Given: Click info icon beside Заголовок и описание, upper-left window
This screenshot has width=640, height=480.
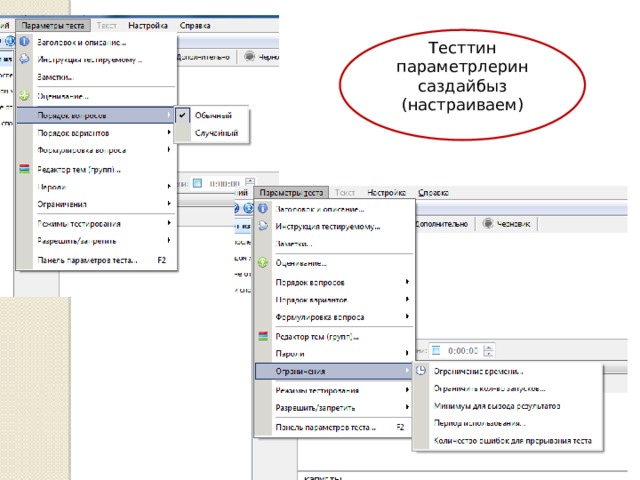Looking at the screenshot, I should click(24, 42).
